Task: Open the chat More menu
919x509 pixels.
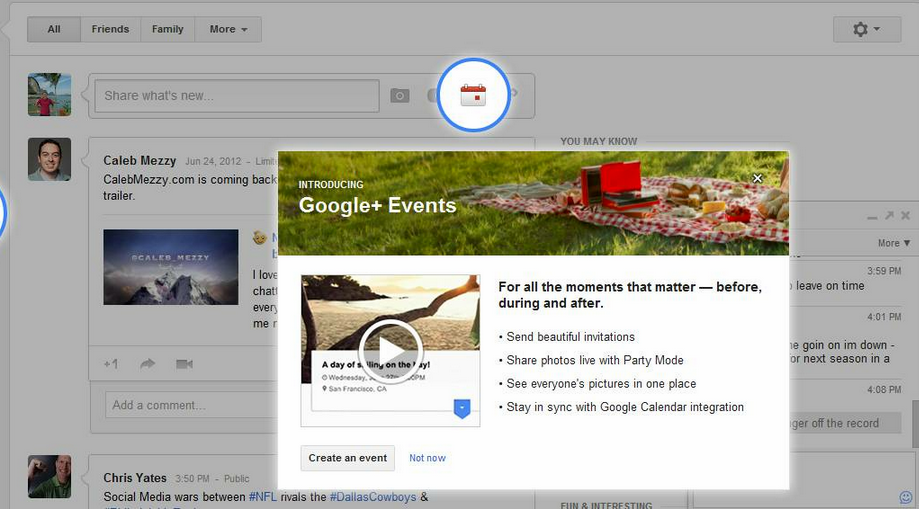Action: click(x=894, y=243)
